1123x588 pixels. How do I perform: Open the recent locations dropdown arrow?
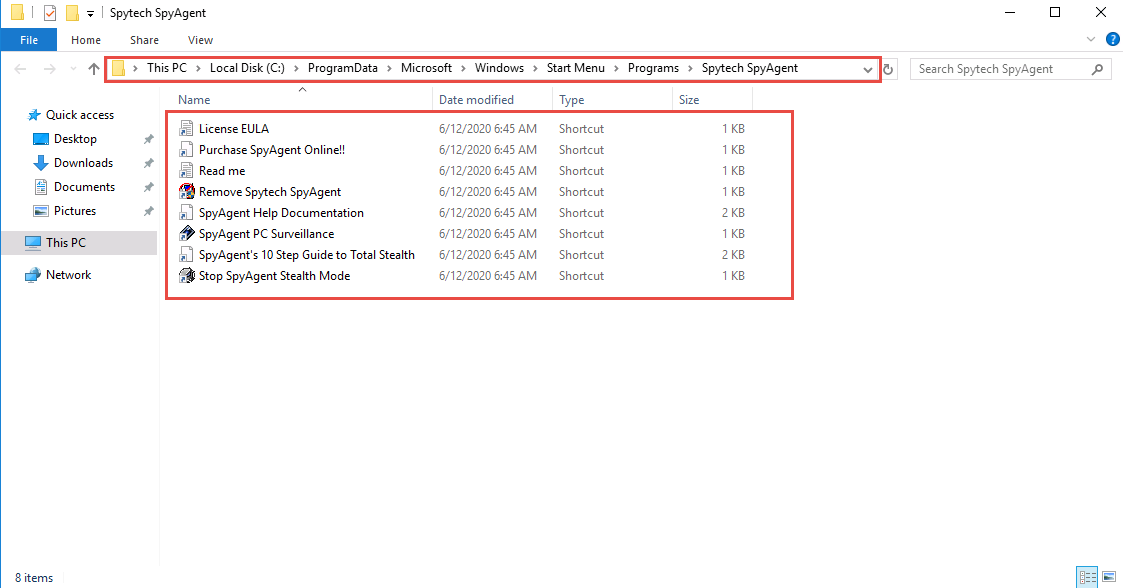[x=73, y=69]
